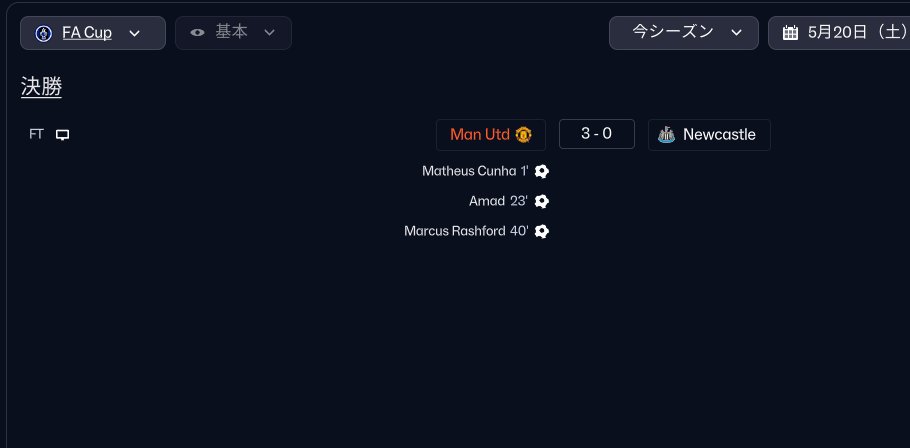Expand the FA Cup dropdown chevron
The image size is (910, 448).
tap(134, 33)
